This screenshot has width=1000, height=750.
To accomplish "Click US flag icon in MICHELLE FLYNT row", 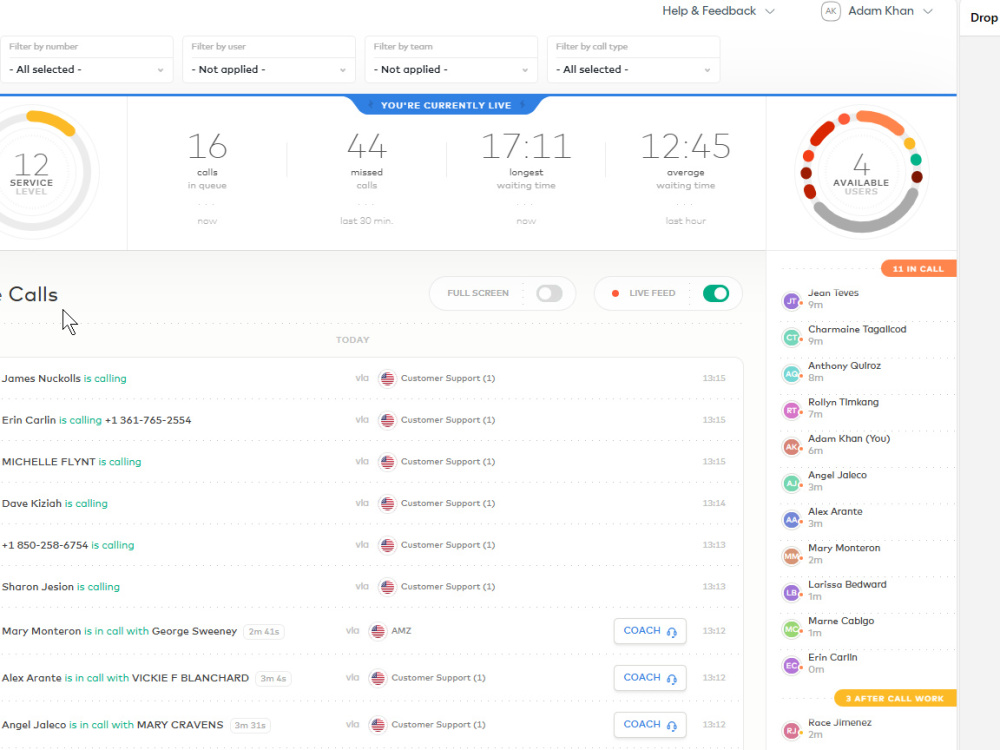I will point(387,462).
